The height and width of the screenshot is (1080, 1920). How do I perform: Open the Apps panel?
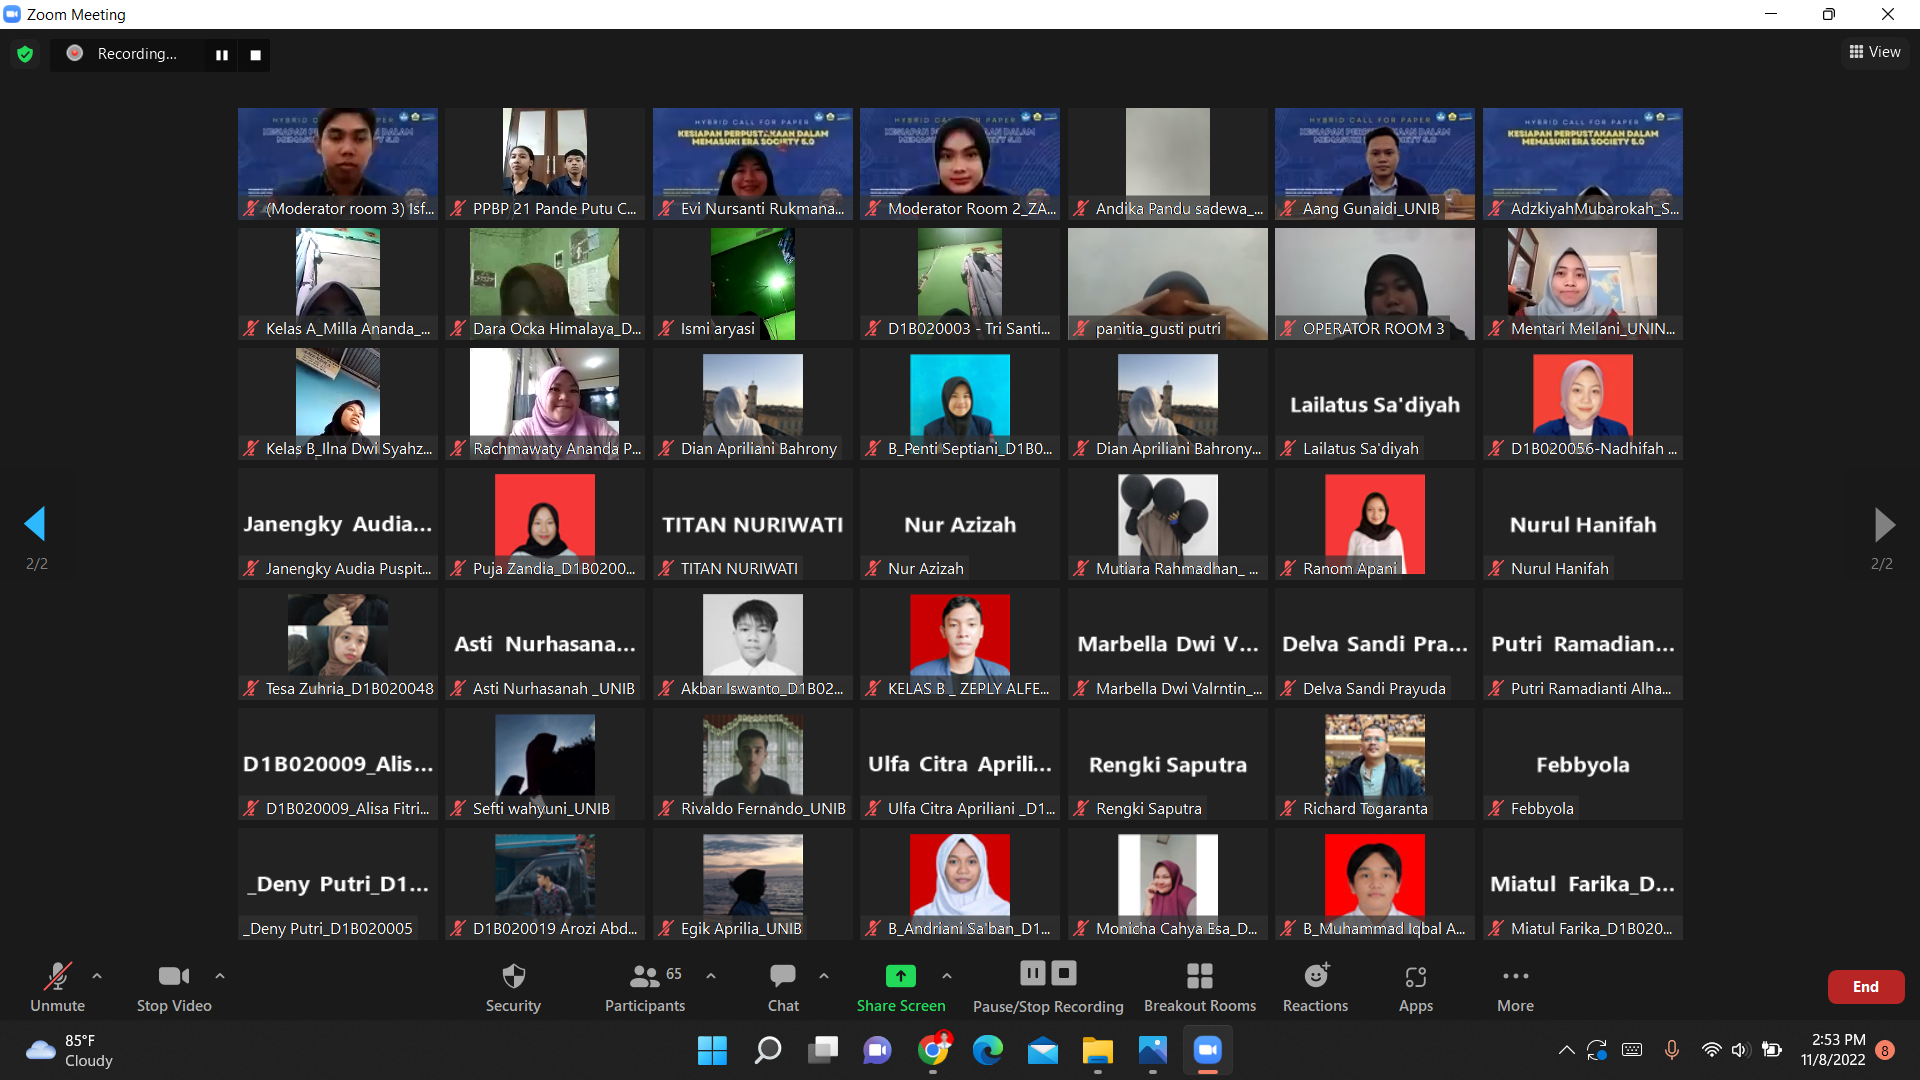pos(1415,985)
